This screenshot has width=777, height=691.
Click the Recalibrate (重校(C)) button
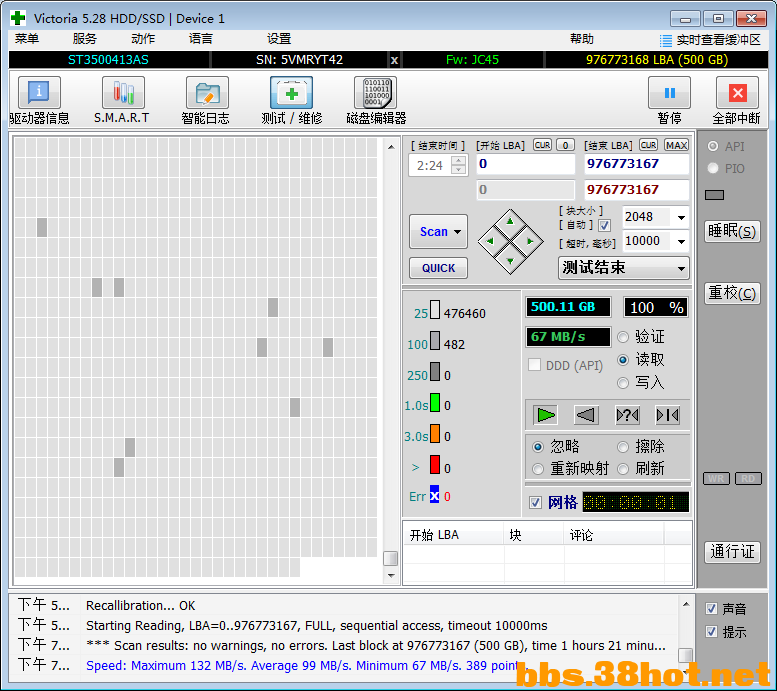(732, 293)
